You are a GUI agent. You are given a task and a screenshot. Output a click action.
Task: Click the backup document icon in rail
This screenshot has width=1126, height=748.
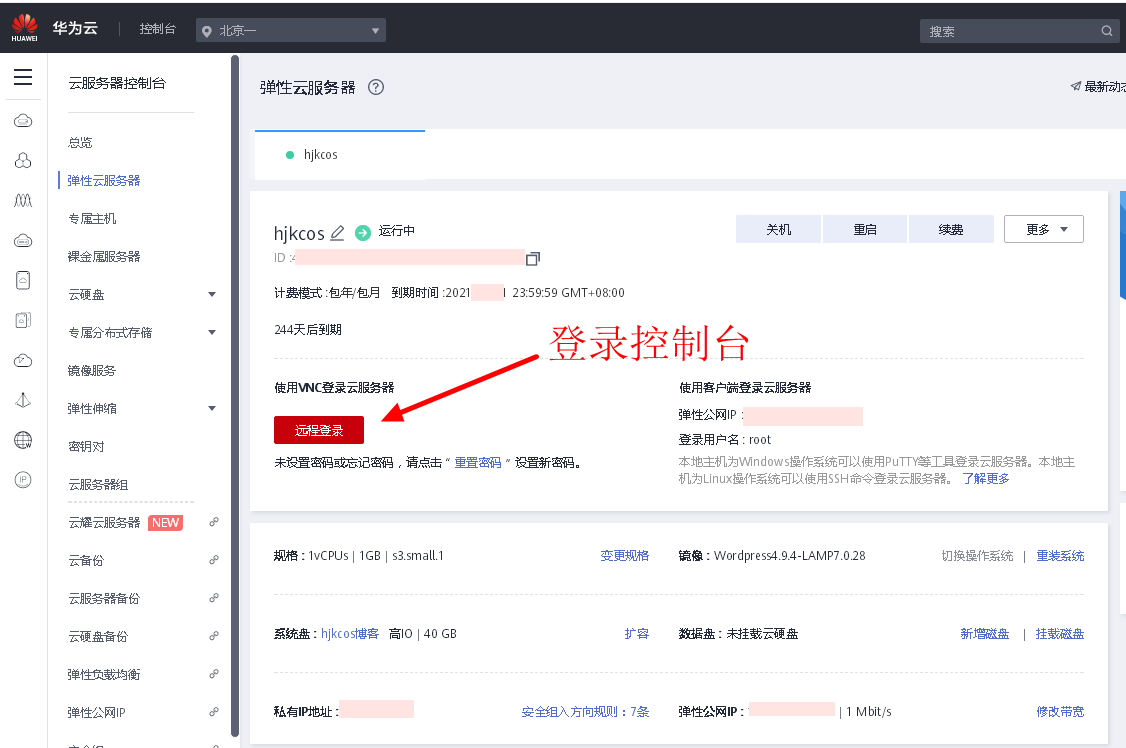23,320
